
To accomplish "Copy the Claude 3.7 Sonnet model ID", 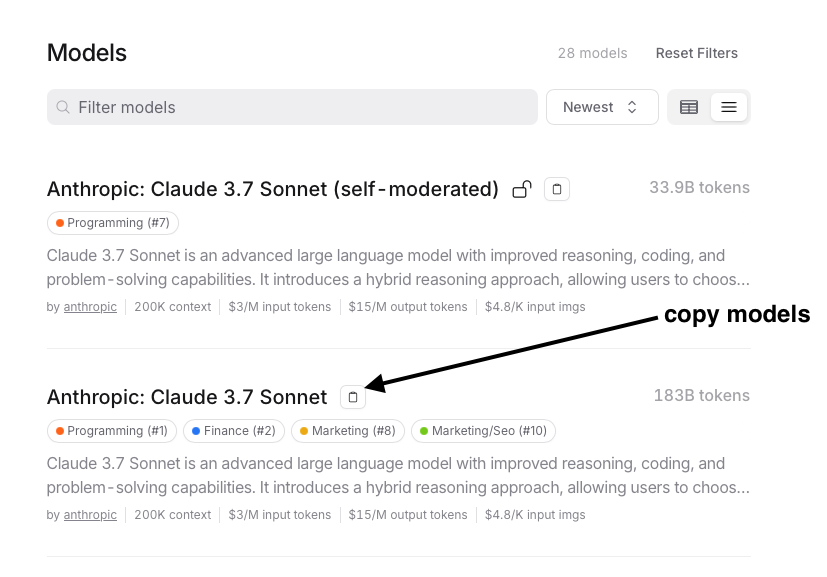I will pyautogui.click(x=353, y=397).
